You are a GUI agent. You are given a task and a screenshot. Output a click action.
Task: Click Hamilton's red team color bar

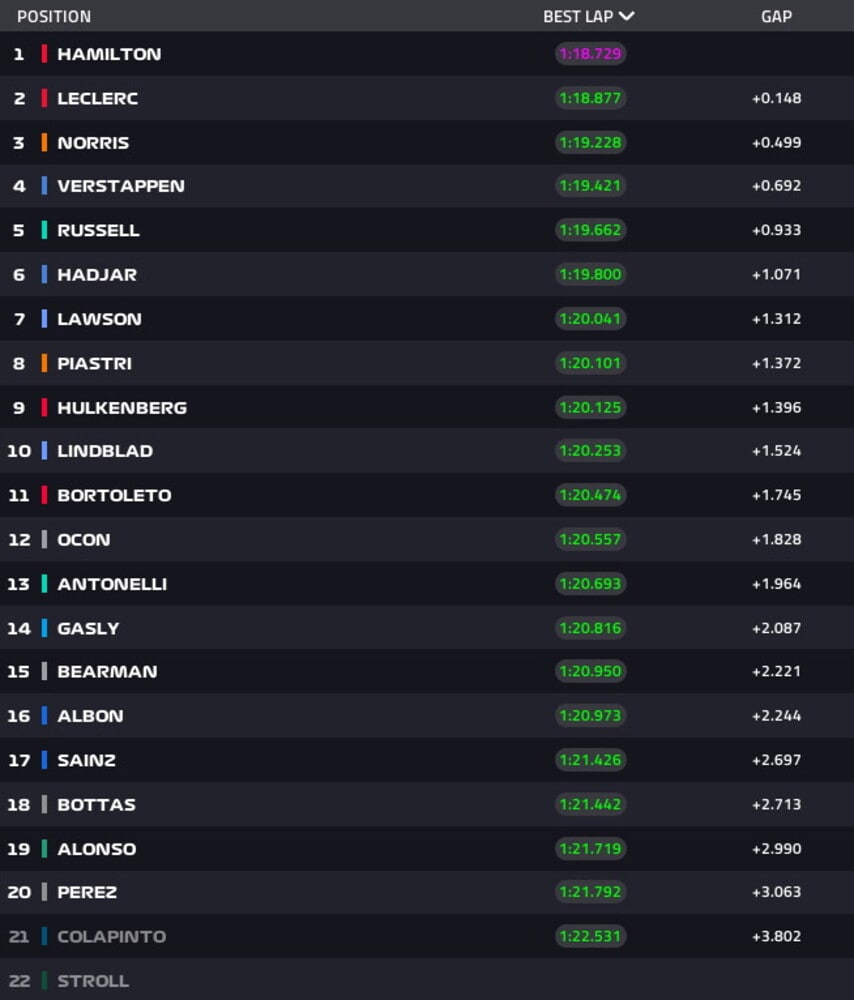[44, 54]
